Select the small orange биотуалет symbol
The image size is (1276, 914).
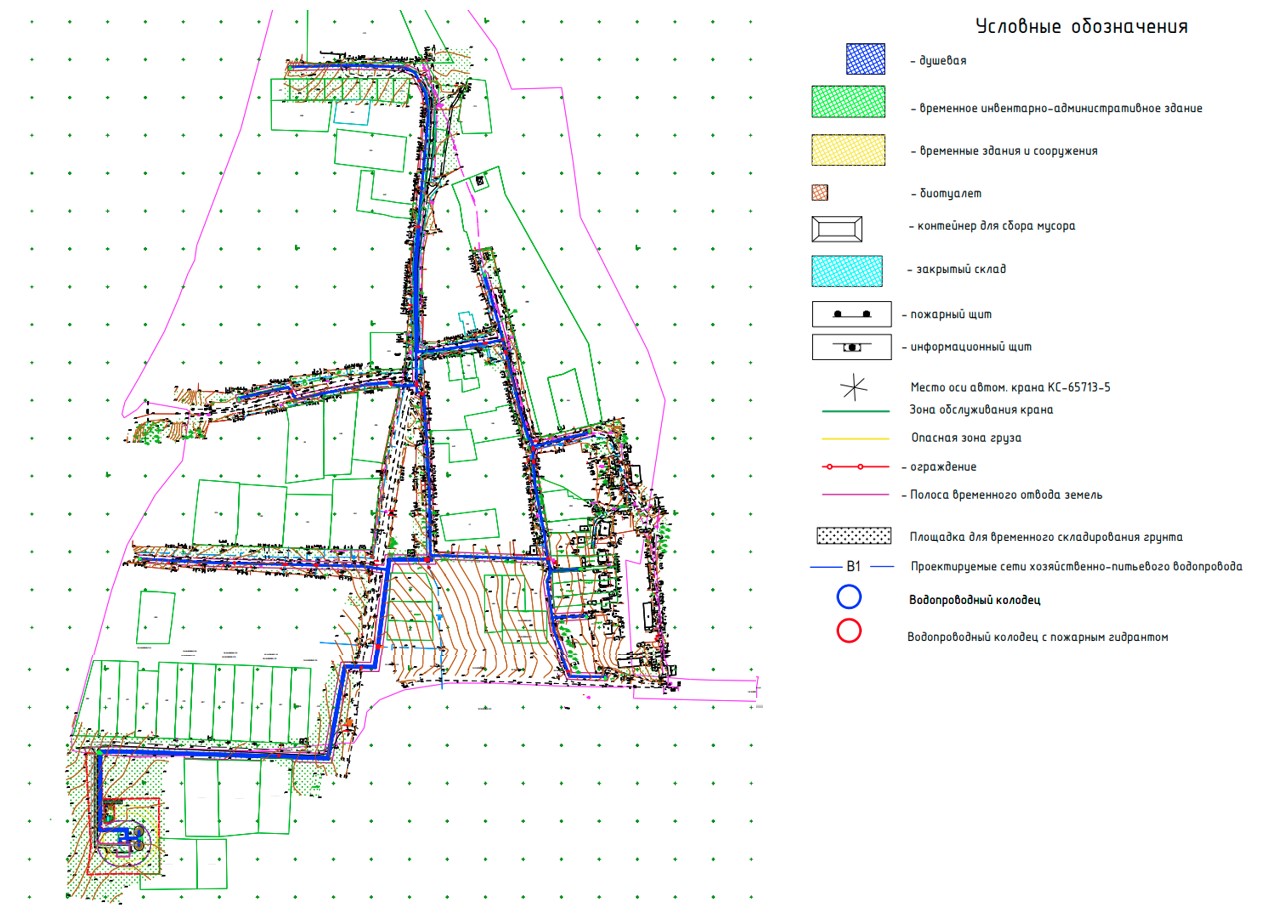(820, 193)
